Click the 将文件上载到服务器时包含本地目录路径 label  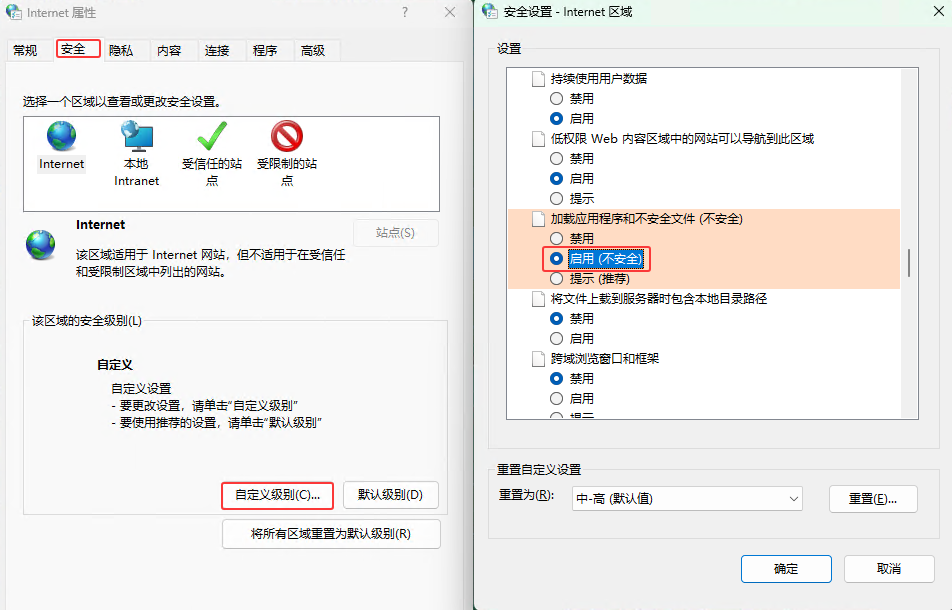click(659, 299)
